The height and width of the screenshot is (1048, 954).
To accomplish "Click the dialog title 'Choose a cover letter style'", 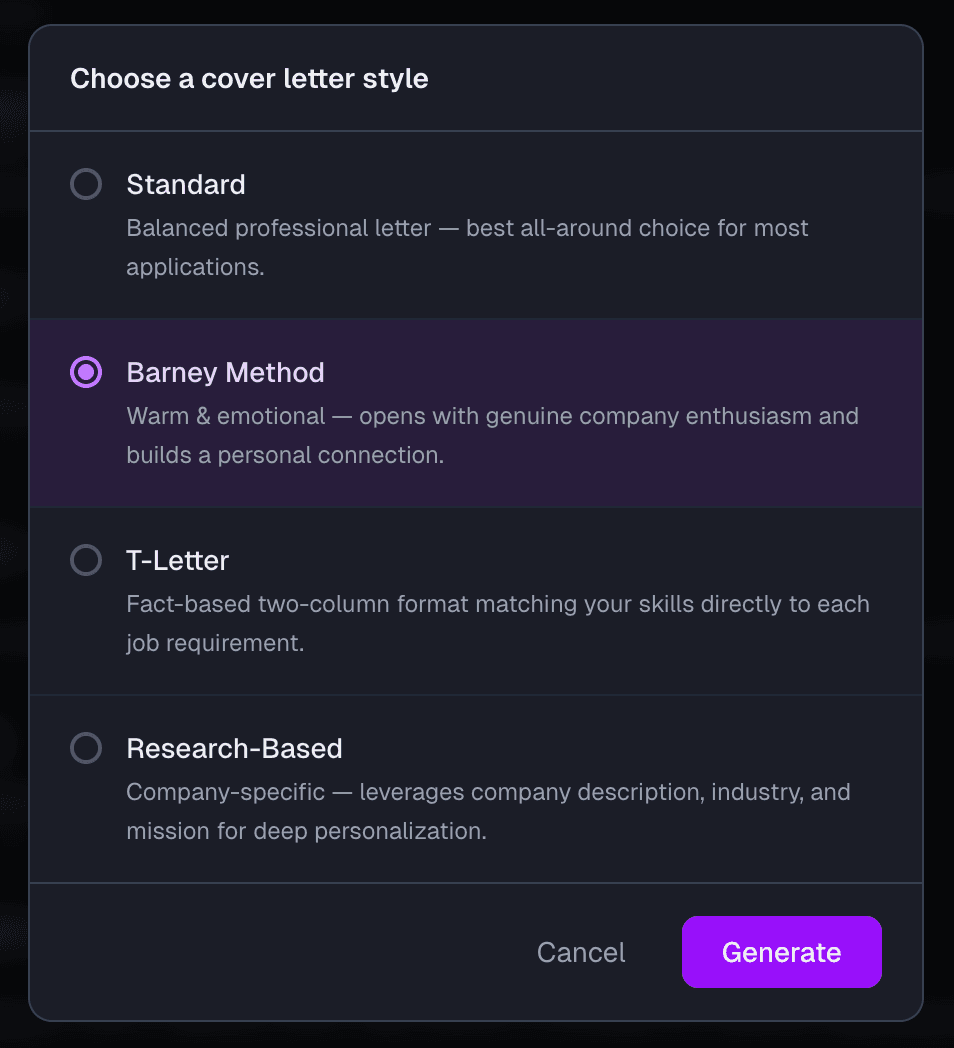I will (x=248, y=78).
